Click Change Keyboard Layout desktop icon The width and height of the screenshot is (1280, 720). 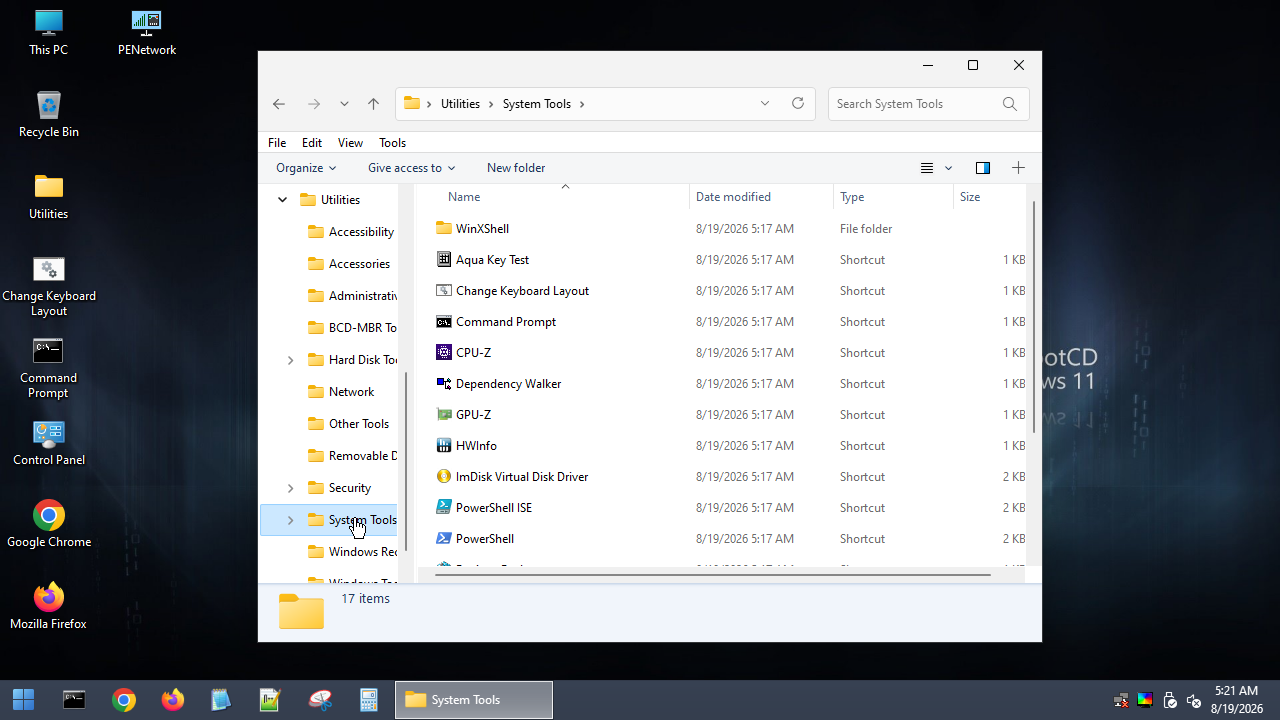[48, 286]
